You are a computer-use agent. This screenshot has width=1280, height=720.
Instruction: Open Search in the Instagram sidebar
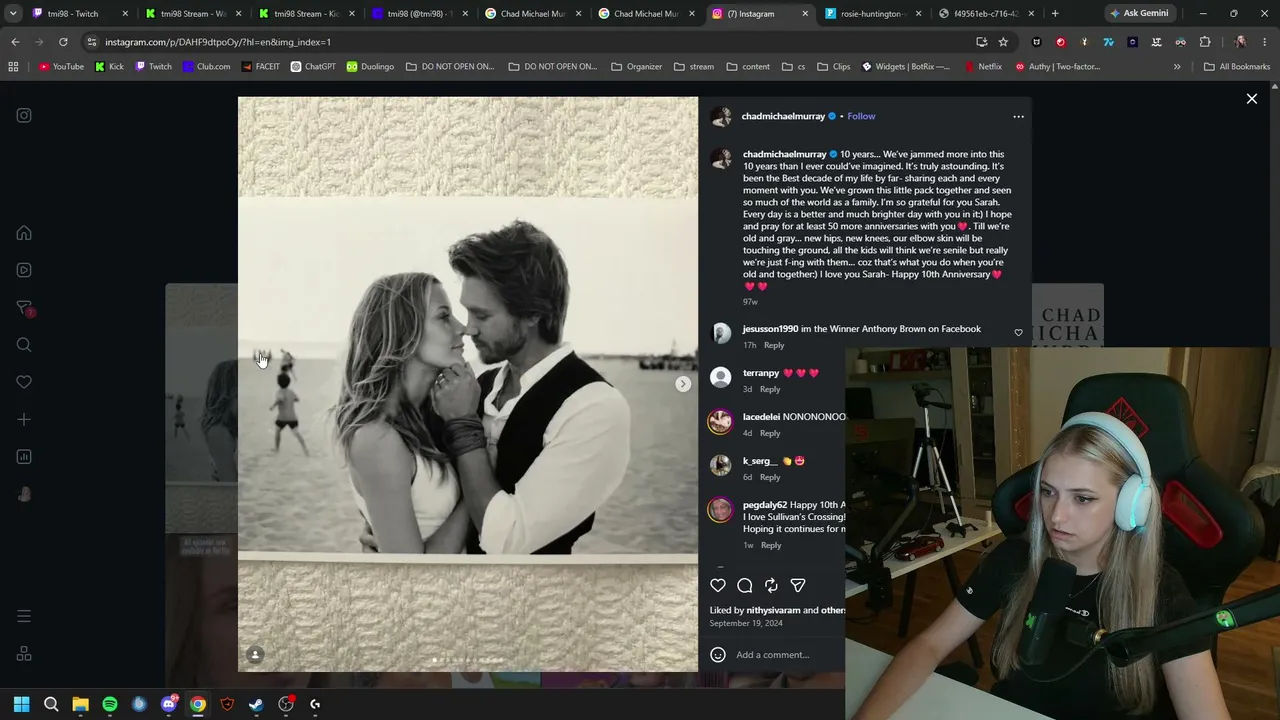pos(24,345)
